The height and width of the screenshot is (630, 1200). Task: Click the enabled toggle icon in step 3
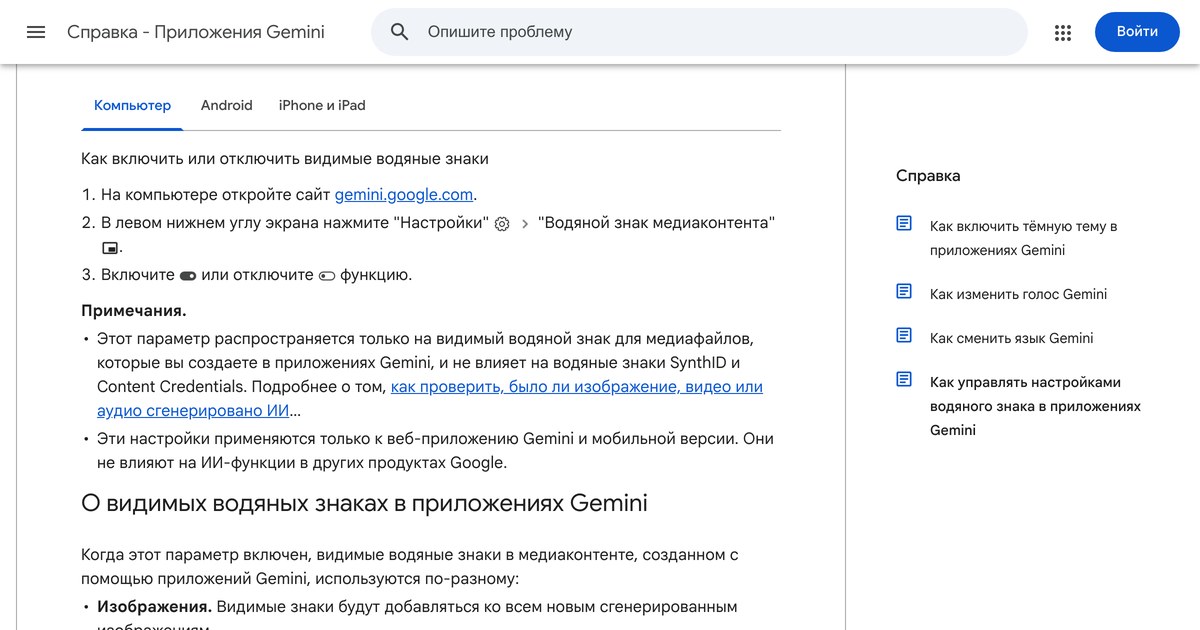[188, 276]
